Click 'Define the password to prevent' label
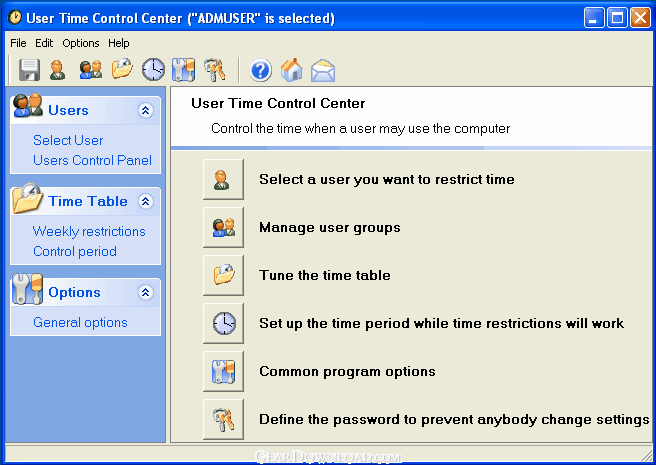The image size is (656, 465). [x=454, y=420]
